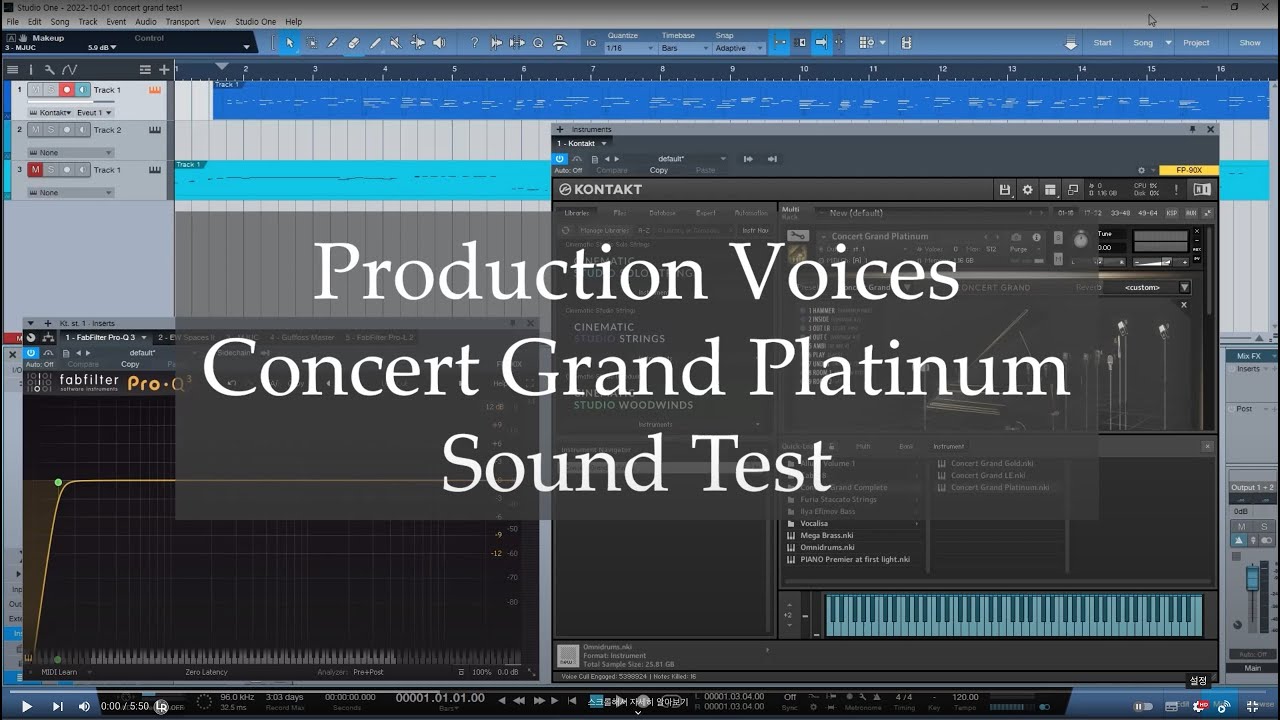Screen dimensions: 1280x720
Task: Open the track inspector i icon
Action: tap(31, 69)
